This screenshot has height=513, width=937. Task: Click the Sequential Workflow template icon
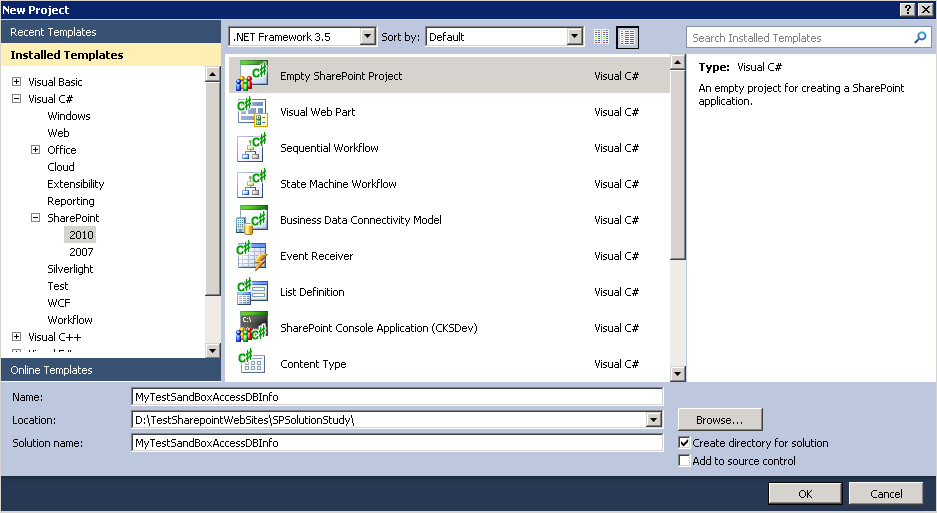coord(252,148)
